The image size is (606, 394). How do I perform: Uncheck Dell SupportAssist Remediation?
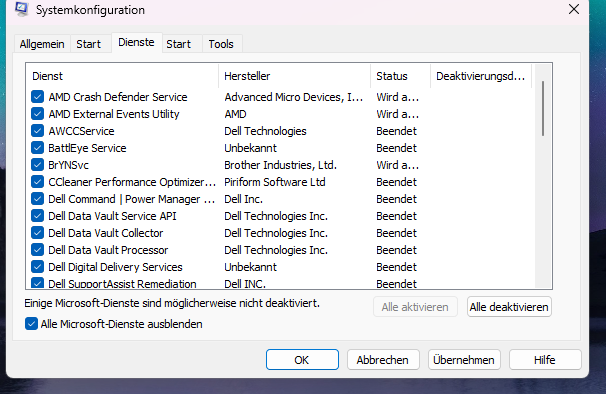click(37, 283)
